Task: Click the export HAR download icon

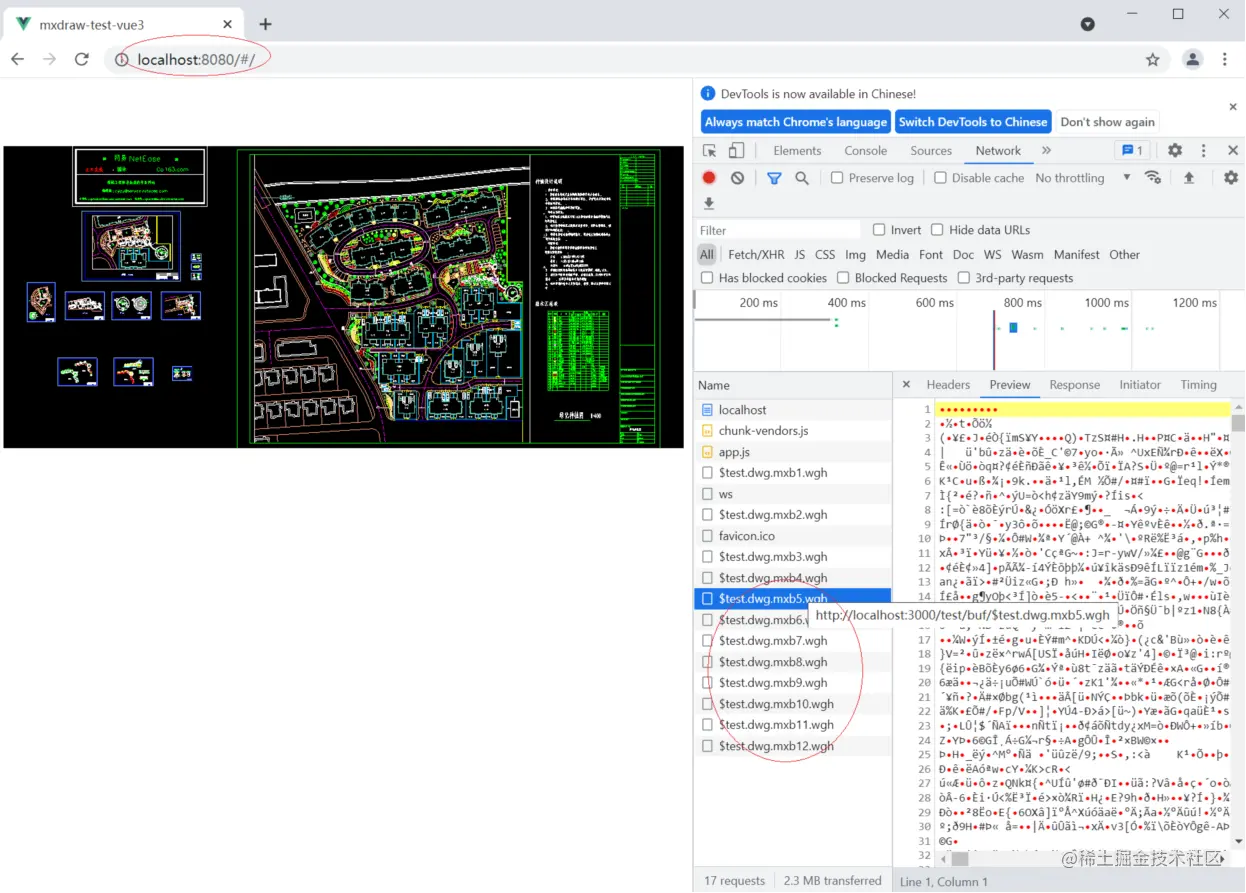Action: [709, 204]
